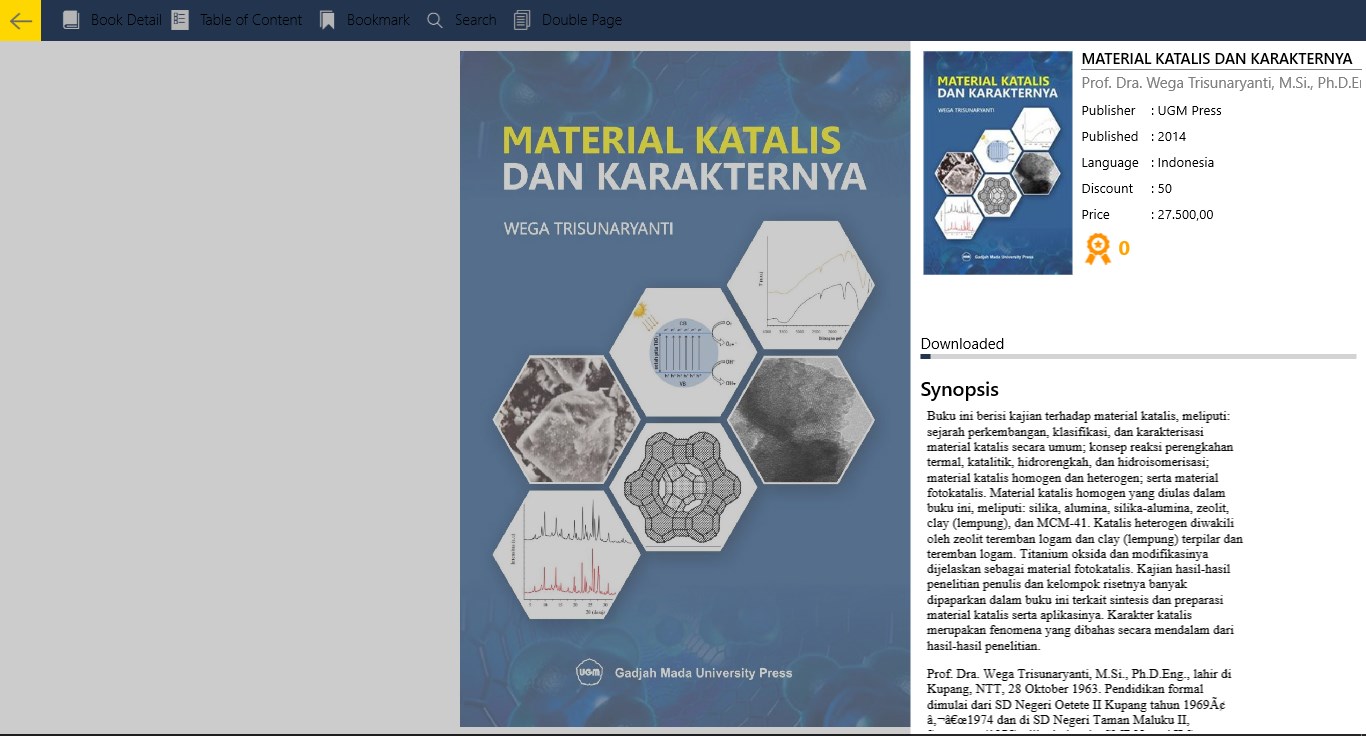Click the Discount value 50
This screenshot has height=736, width=1366.
pyautogui.click(x=1165, y=189)
